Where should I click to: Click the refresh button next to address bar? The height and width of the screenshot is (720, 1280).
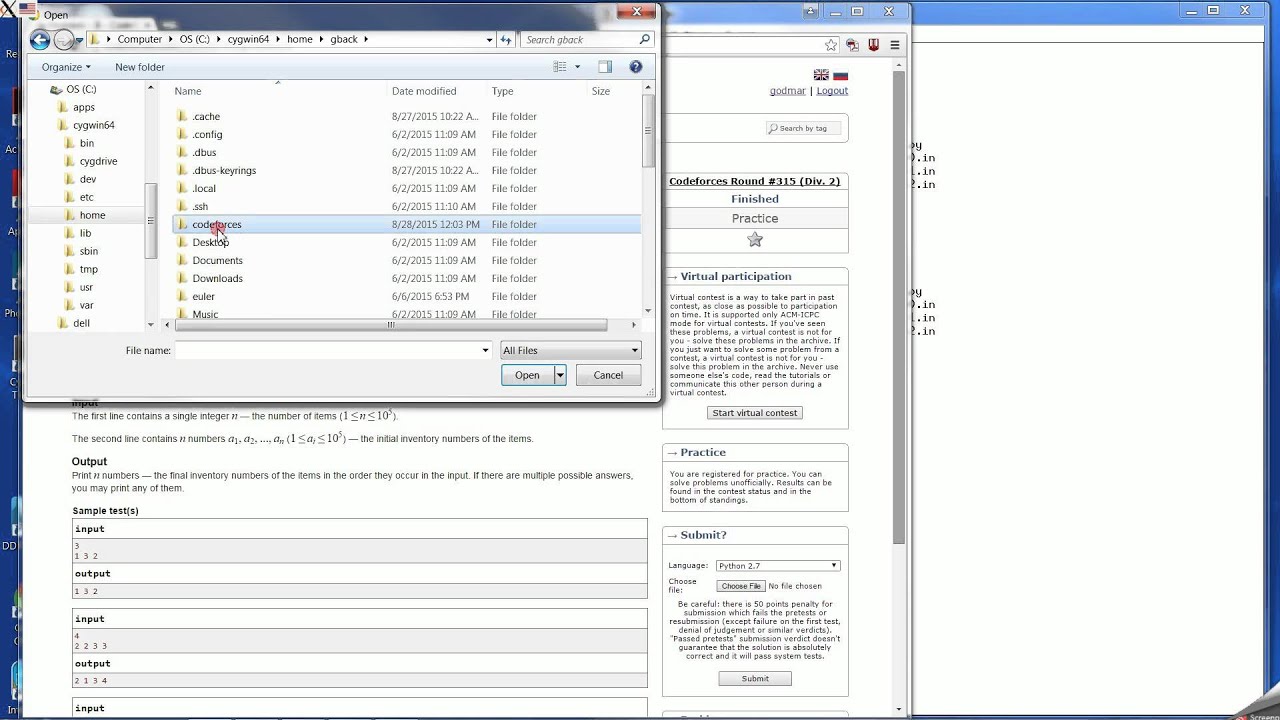click(506, 40)
